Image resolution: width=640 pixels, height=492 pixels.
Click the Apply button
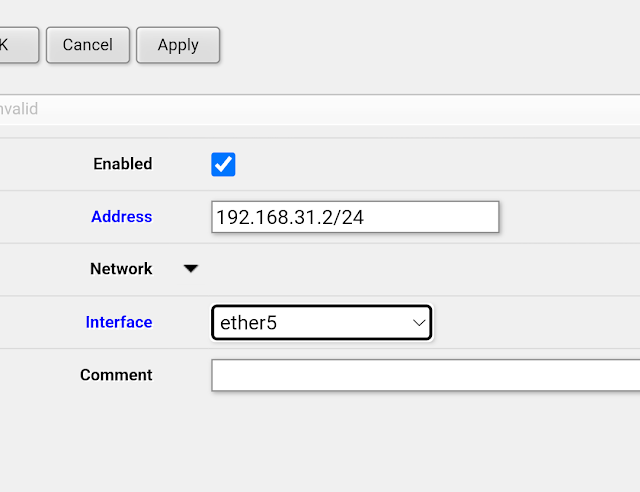tap(178, 45)
